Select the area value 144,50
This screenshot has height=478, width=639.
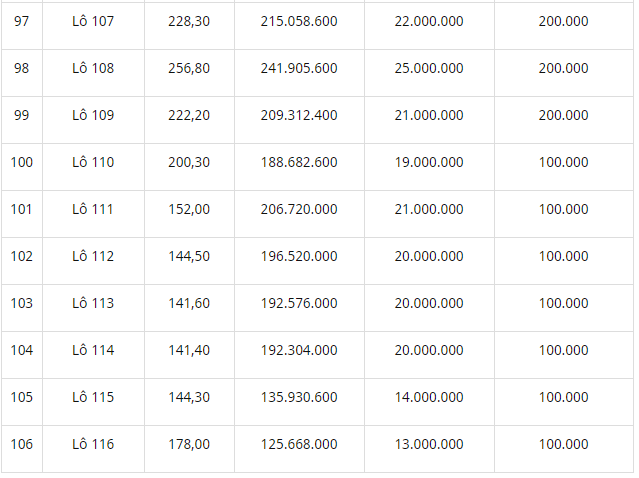(x=189, y=256)
